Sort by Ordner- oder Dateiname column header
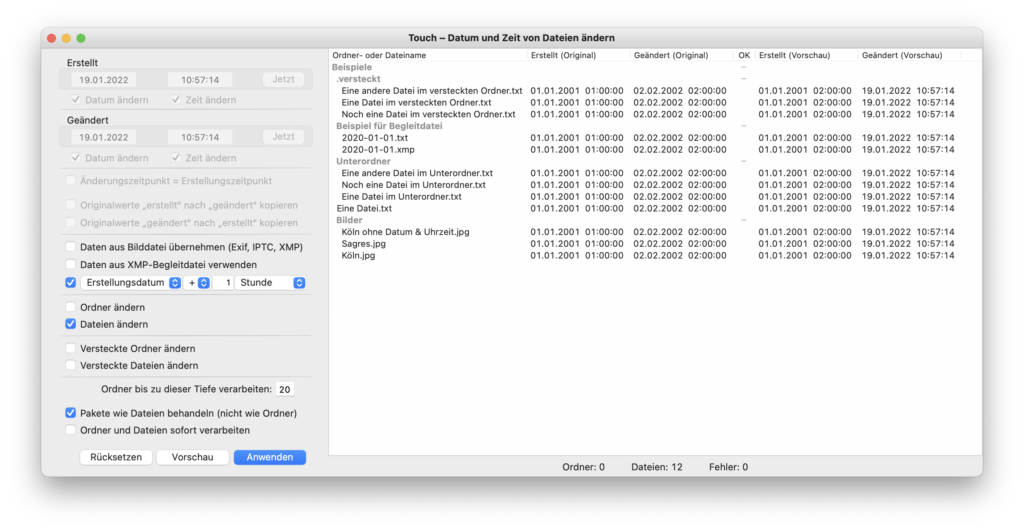 tap(428, 56)
